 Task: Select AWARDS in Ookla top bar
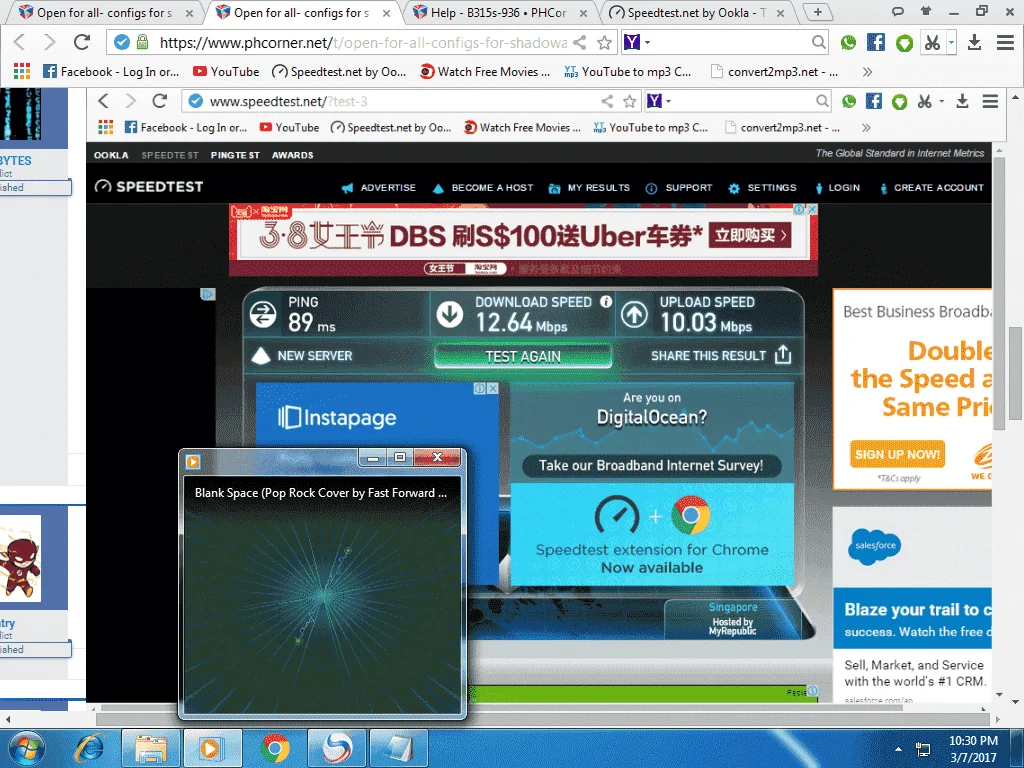click(x=293, y=155)
